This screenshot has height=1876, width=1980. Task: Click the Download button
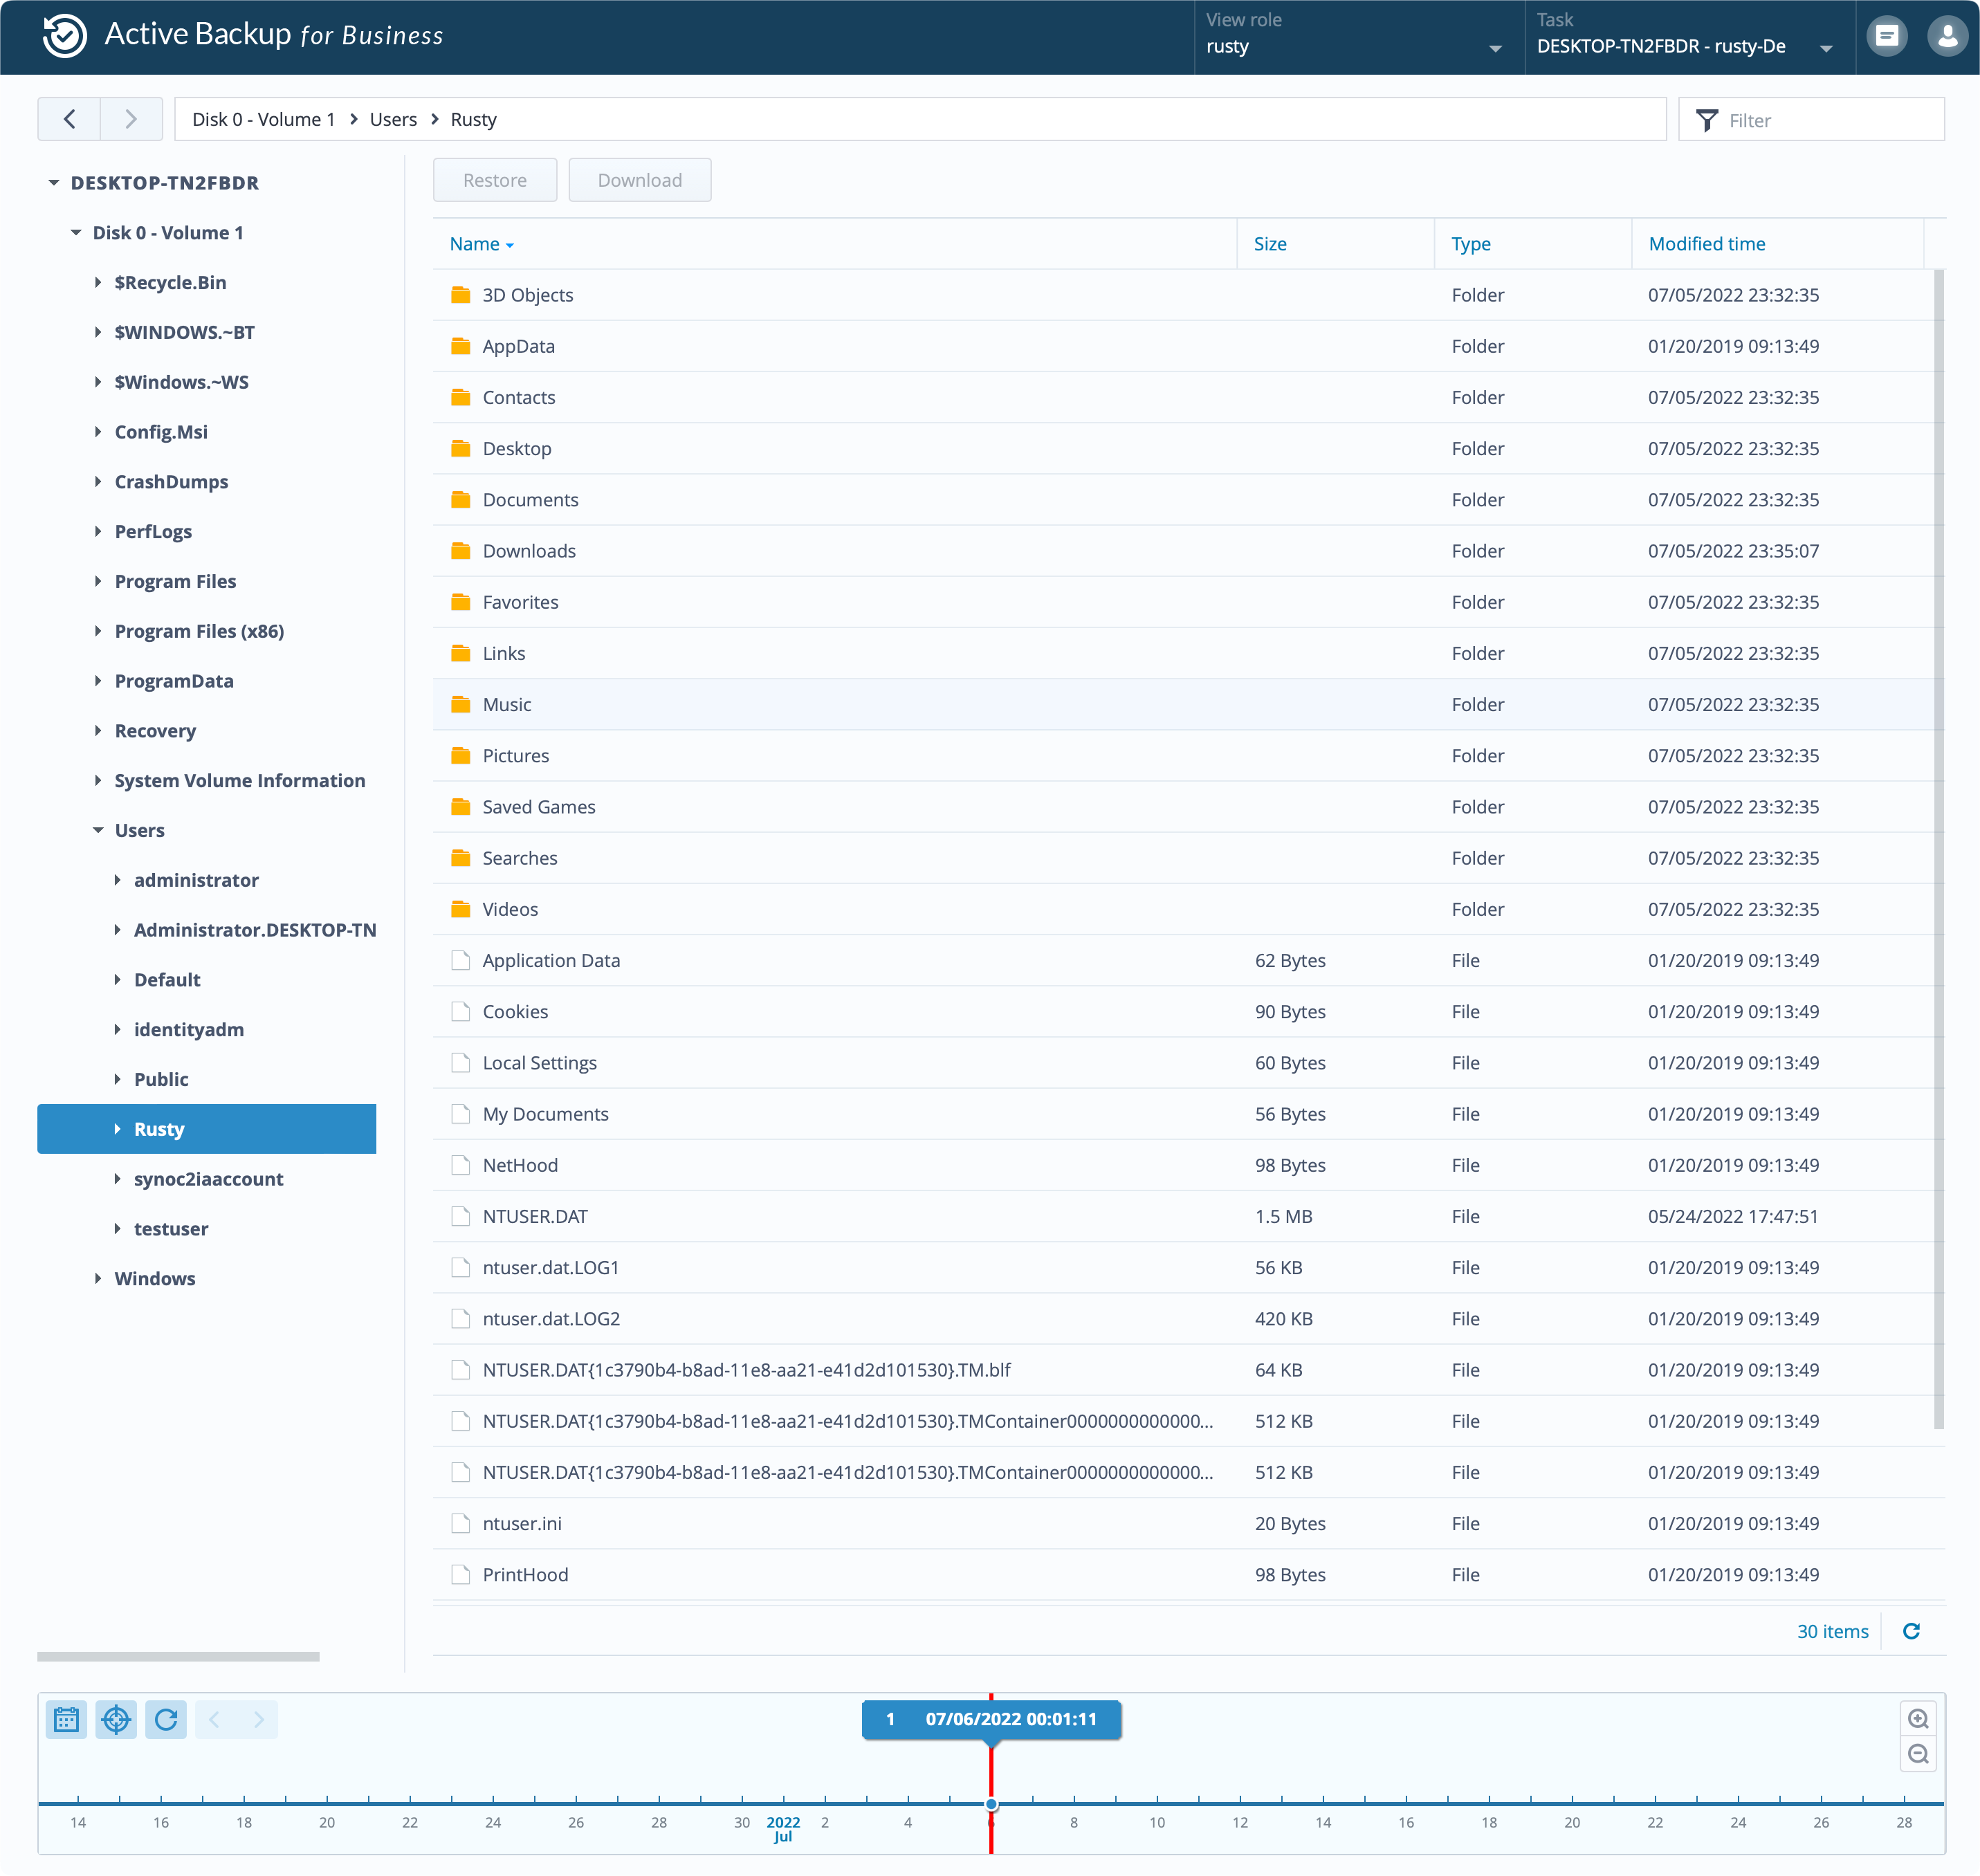tap(640, 180)
